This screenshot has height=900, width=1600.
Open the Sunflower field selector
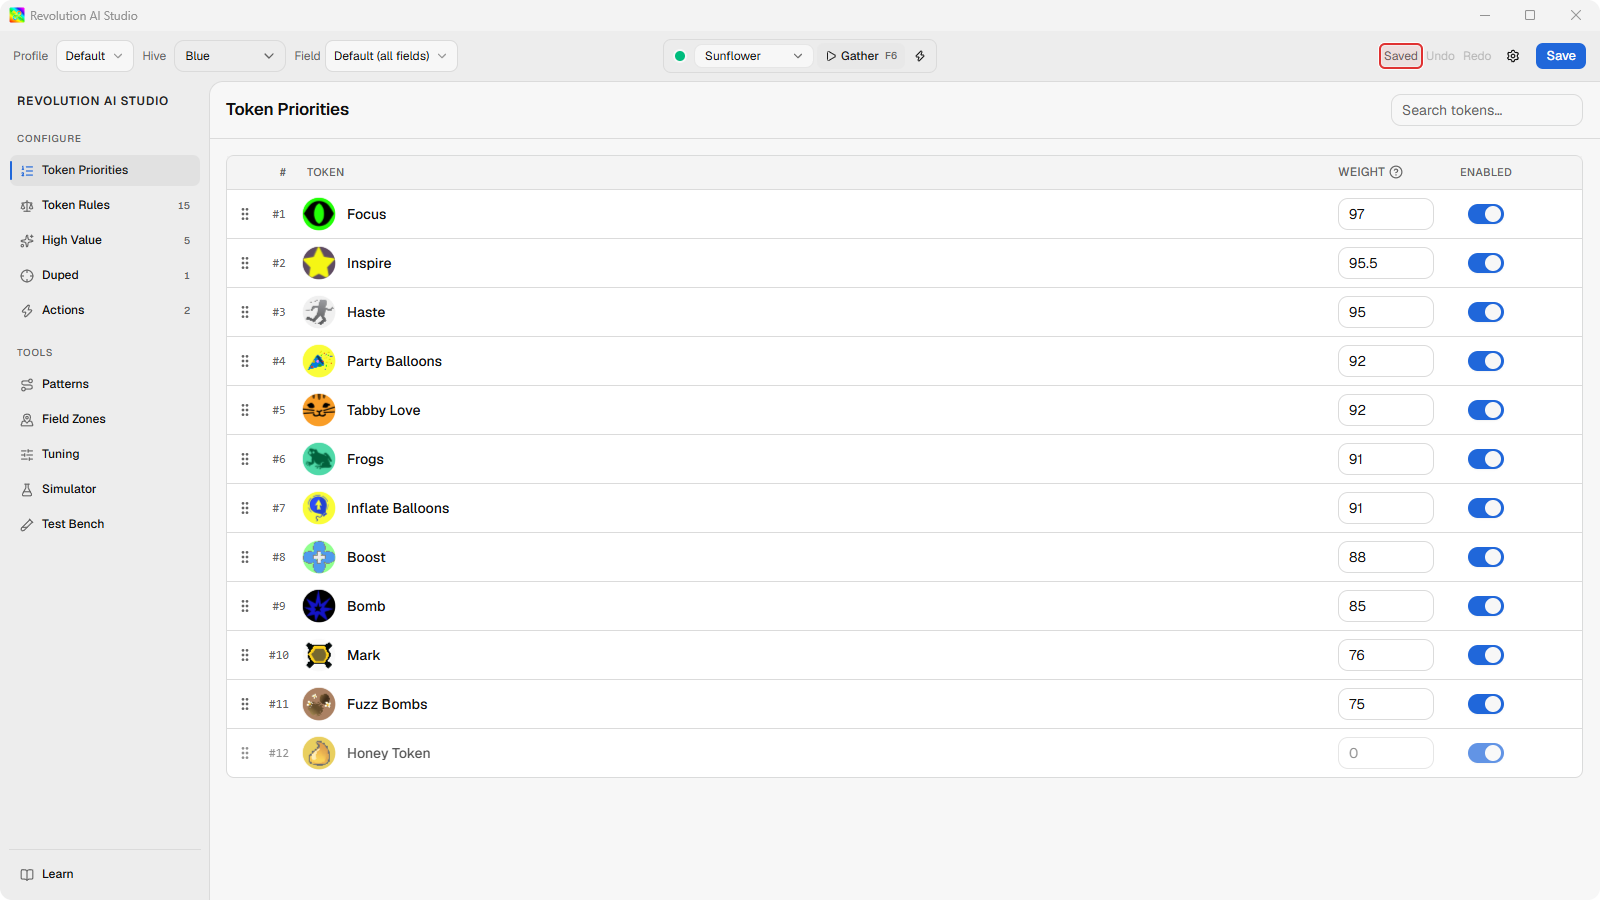[x=754, y=56]
